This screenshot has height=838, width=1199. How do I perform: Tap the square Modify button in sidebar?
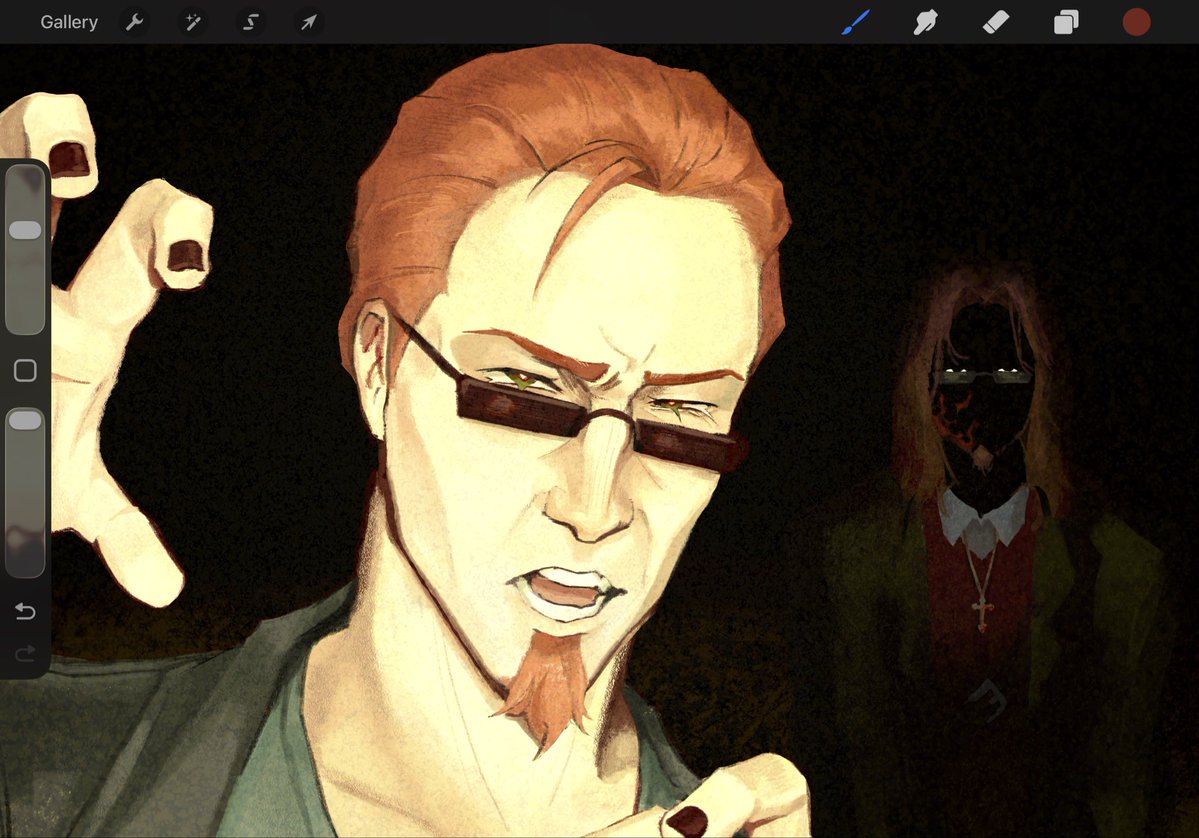click(x=25, y=370)
